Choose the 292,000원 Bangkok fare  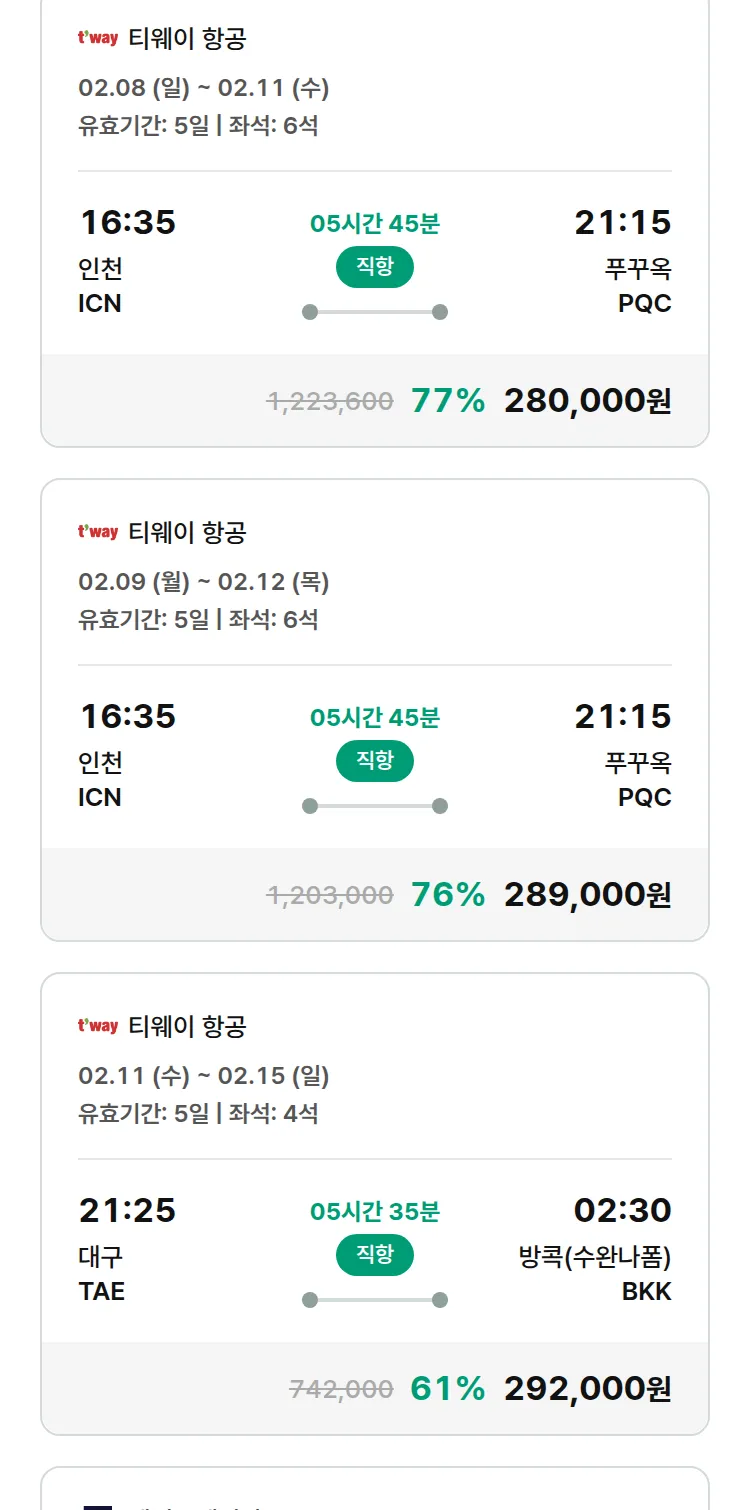point(587,1389)
